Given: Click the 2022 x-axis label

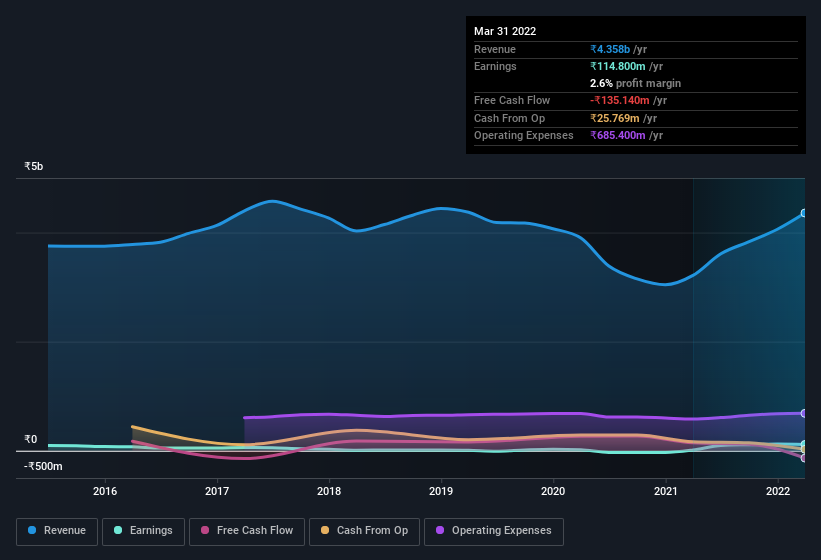Looking at the screenshot, I should click(778, 491).
